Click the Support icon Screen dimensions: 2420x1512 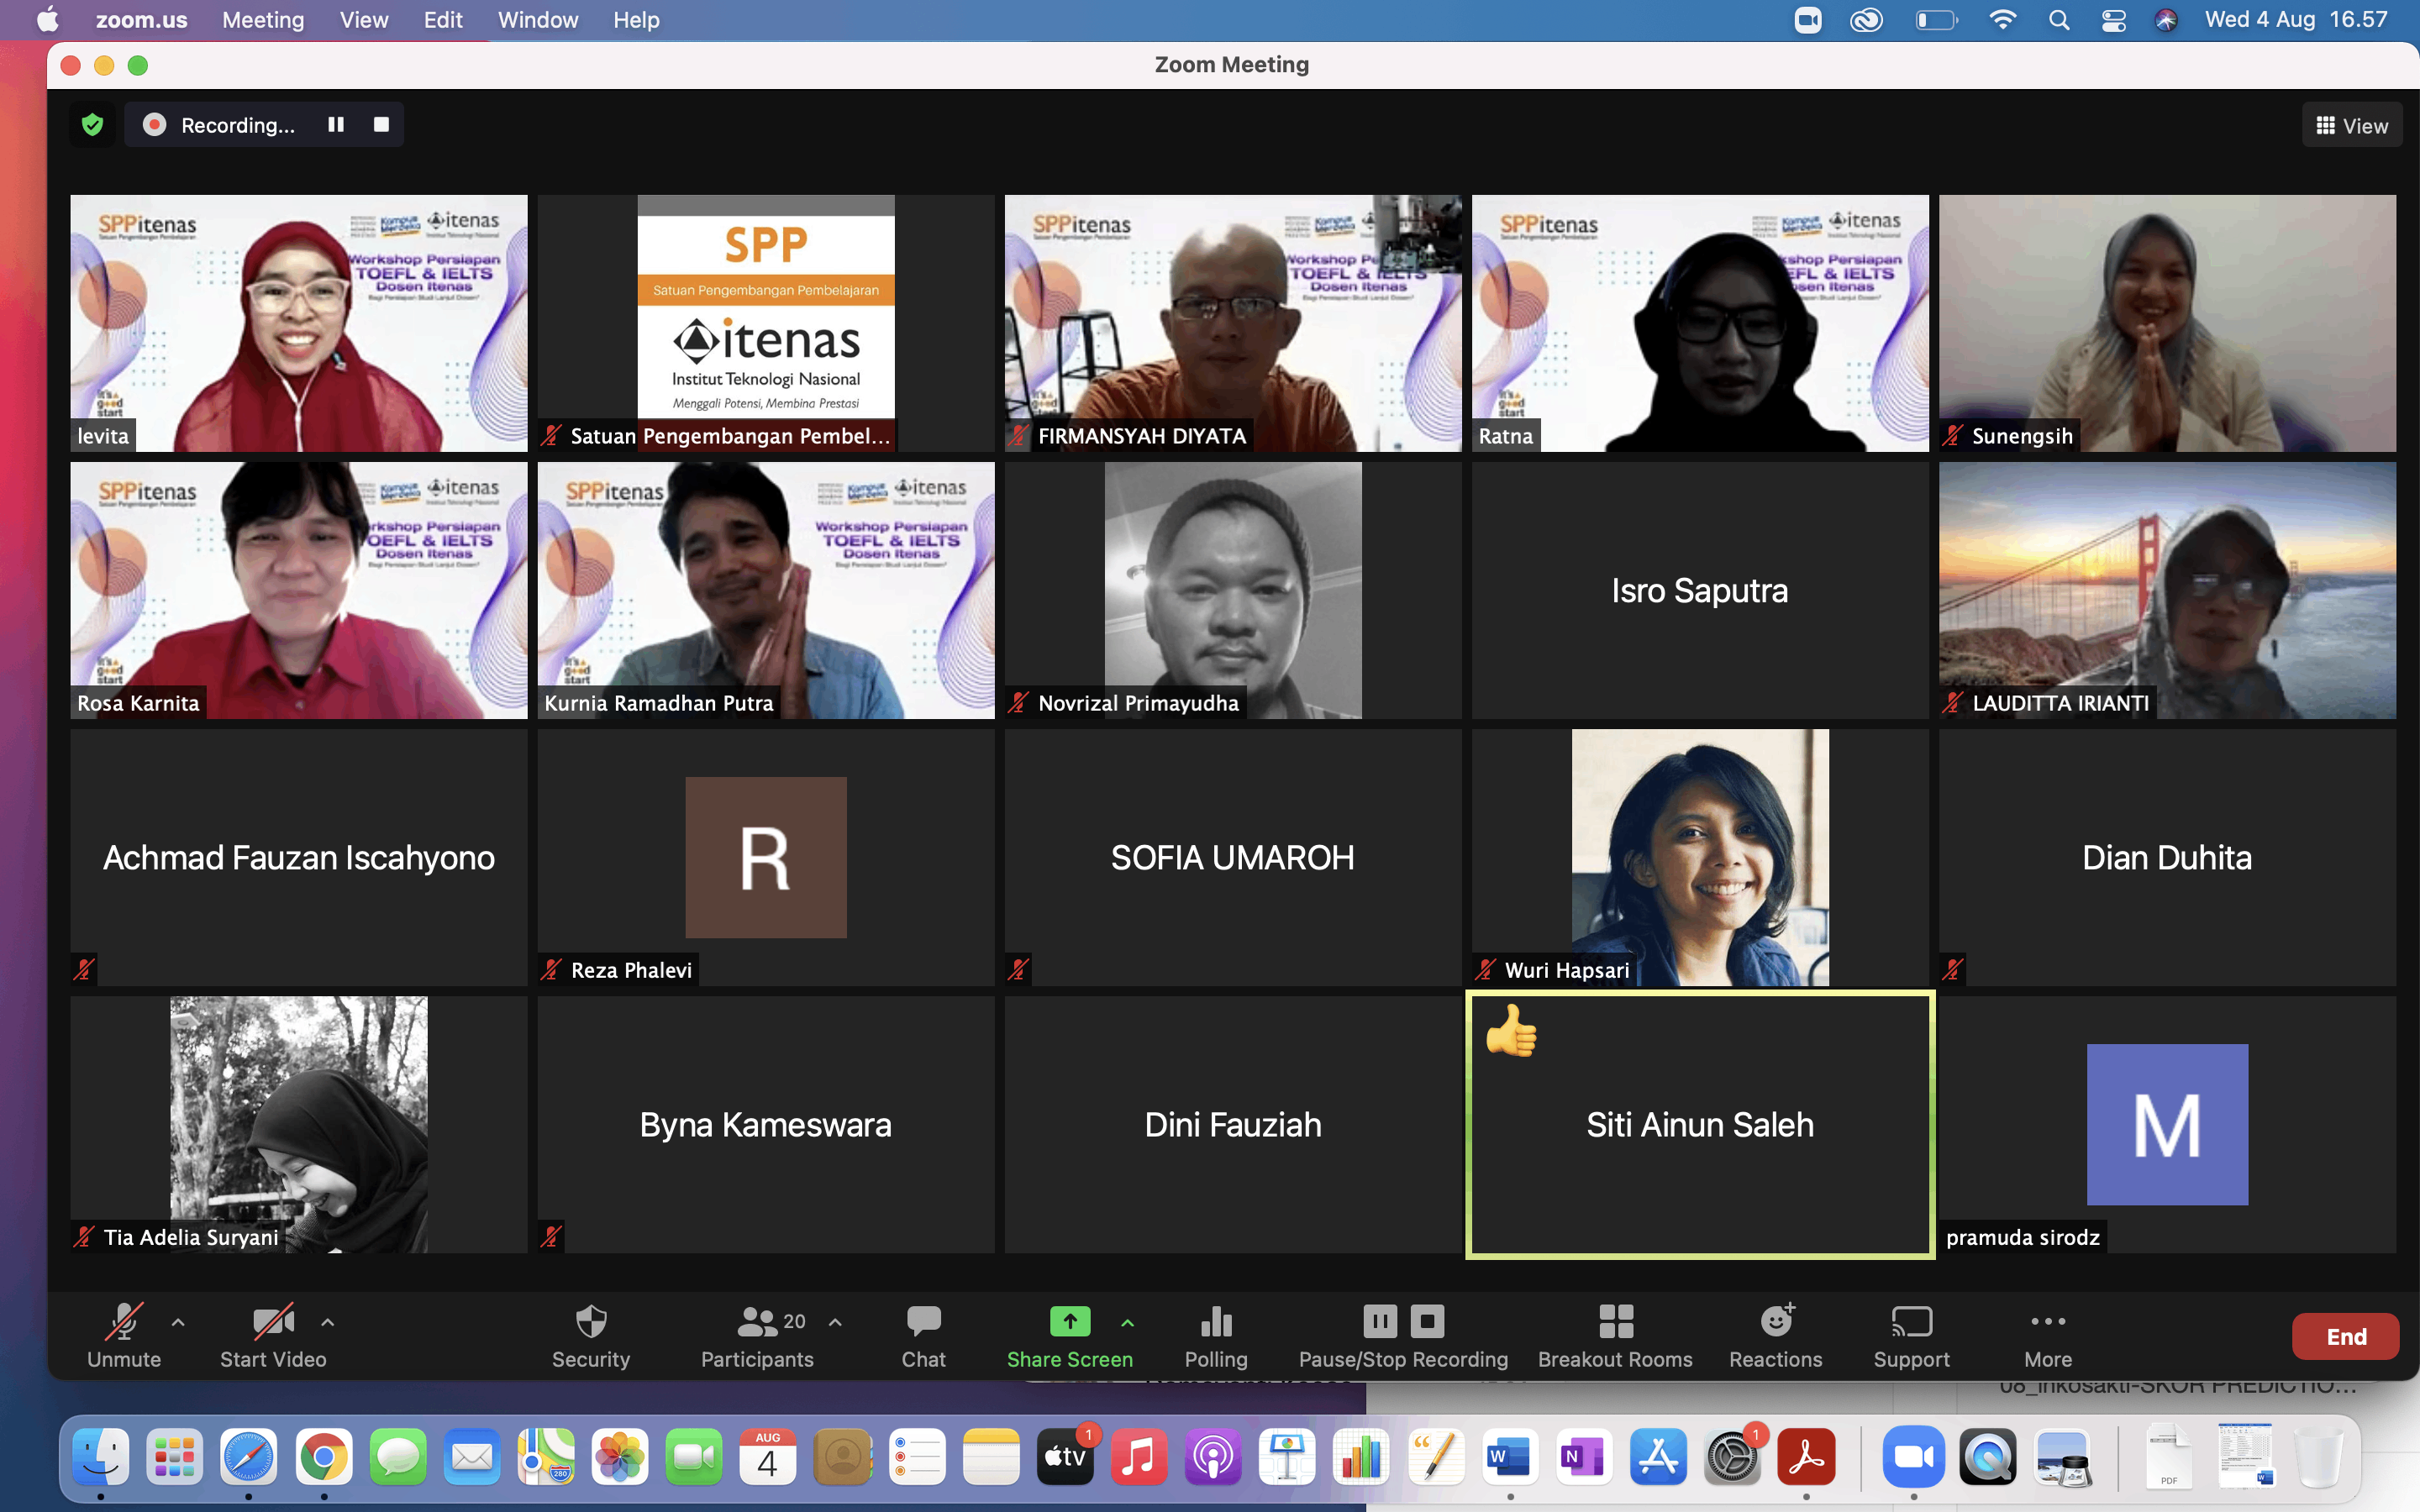(x=1911, y=1322)
